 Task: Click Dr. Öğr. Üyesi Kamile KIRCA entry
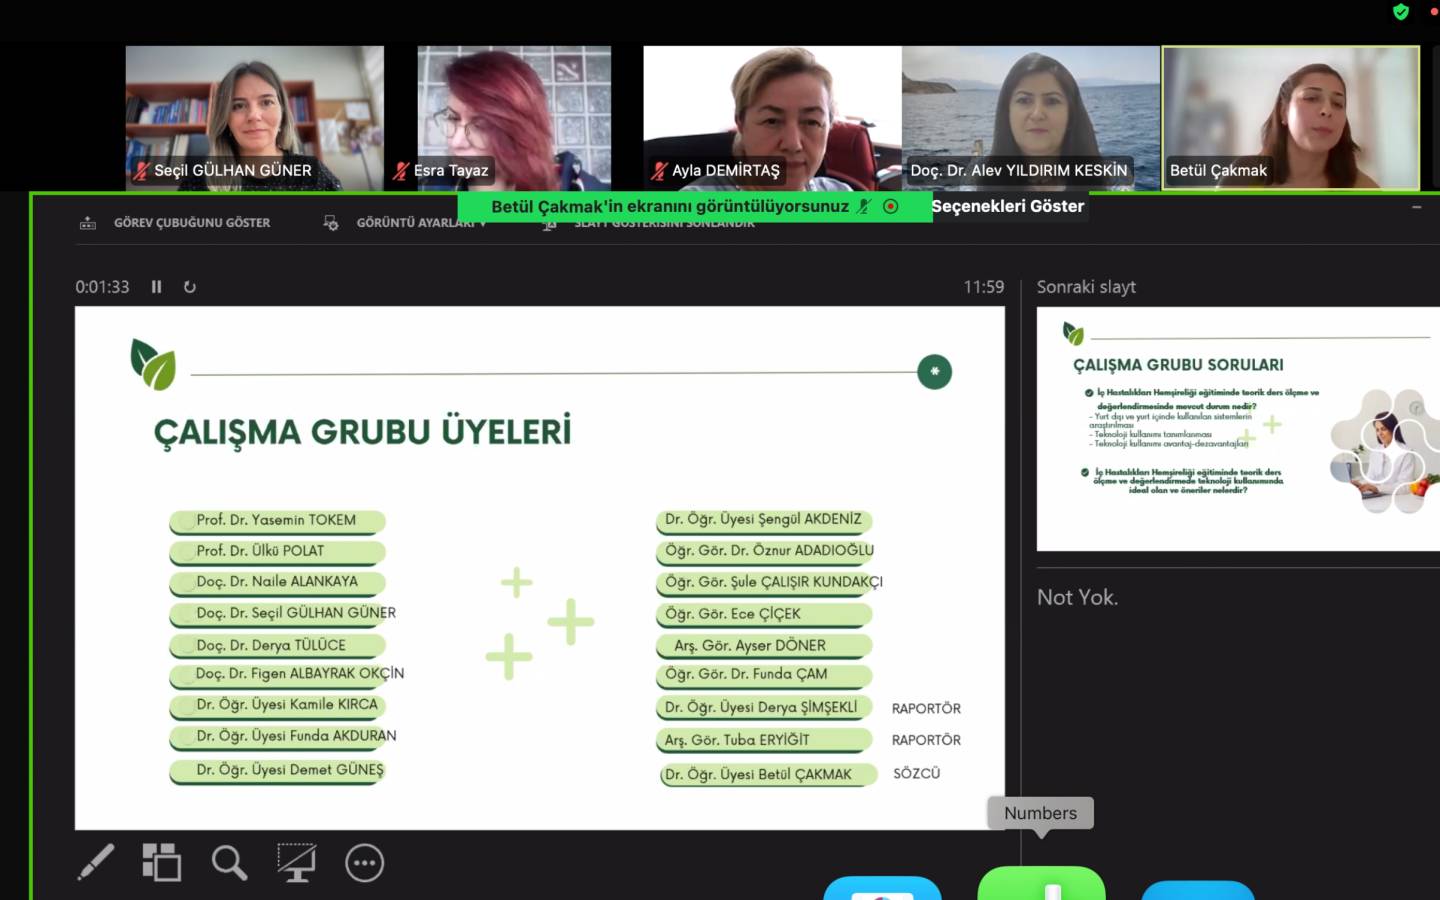277,705
